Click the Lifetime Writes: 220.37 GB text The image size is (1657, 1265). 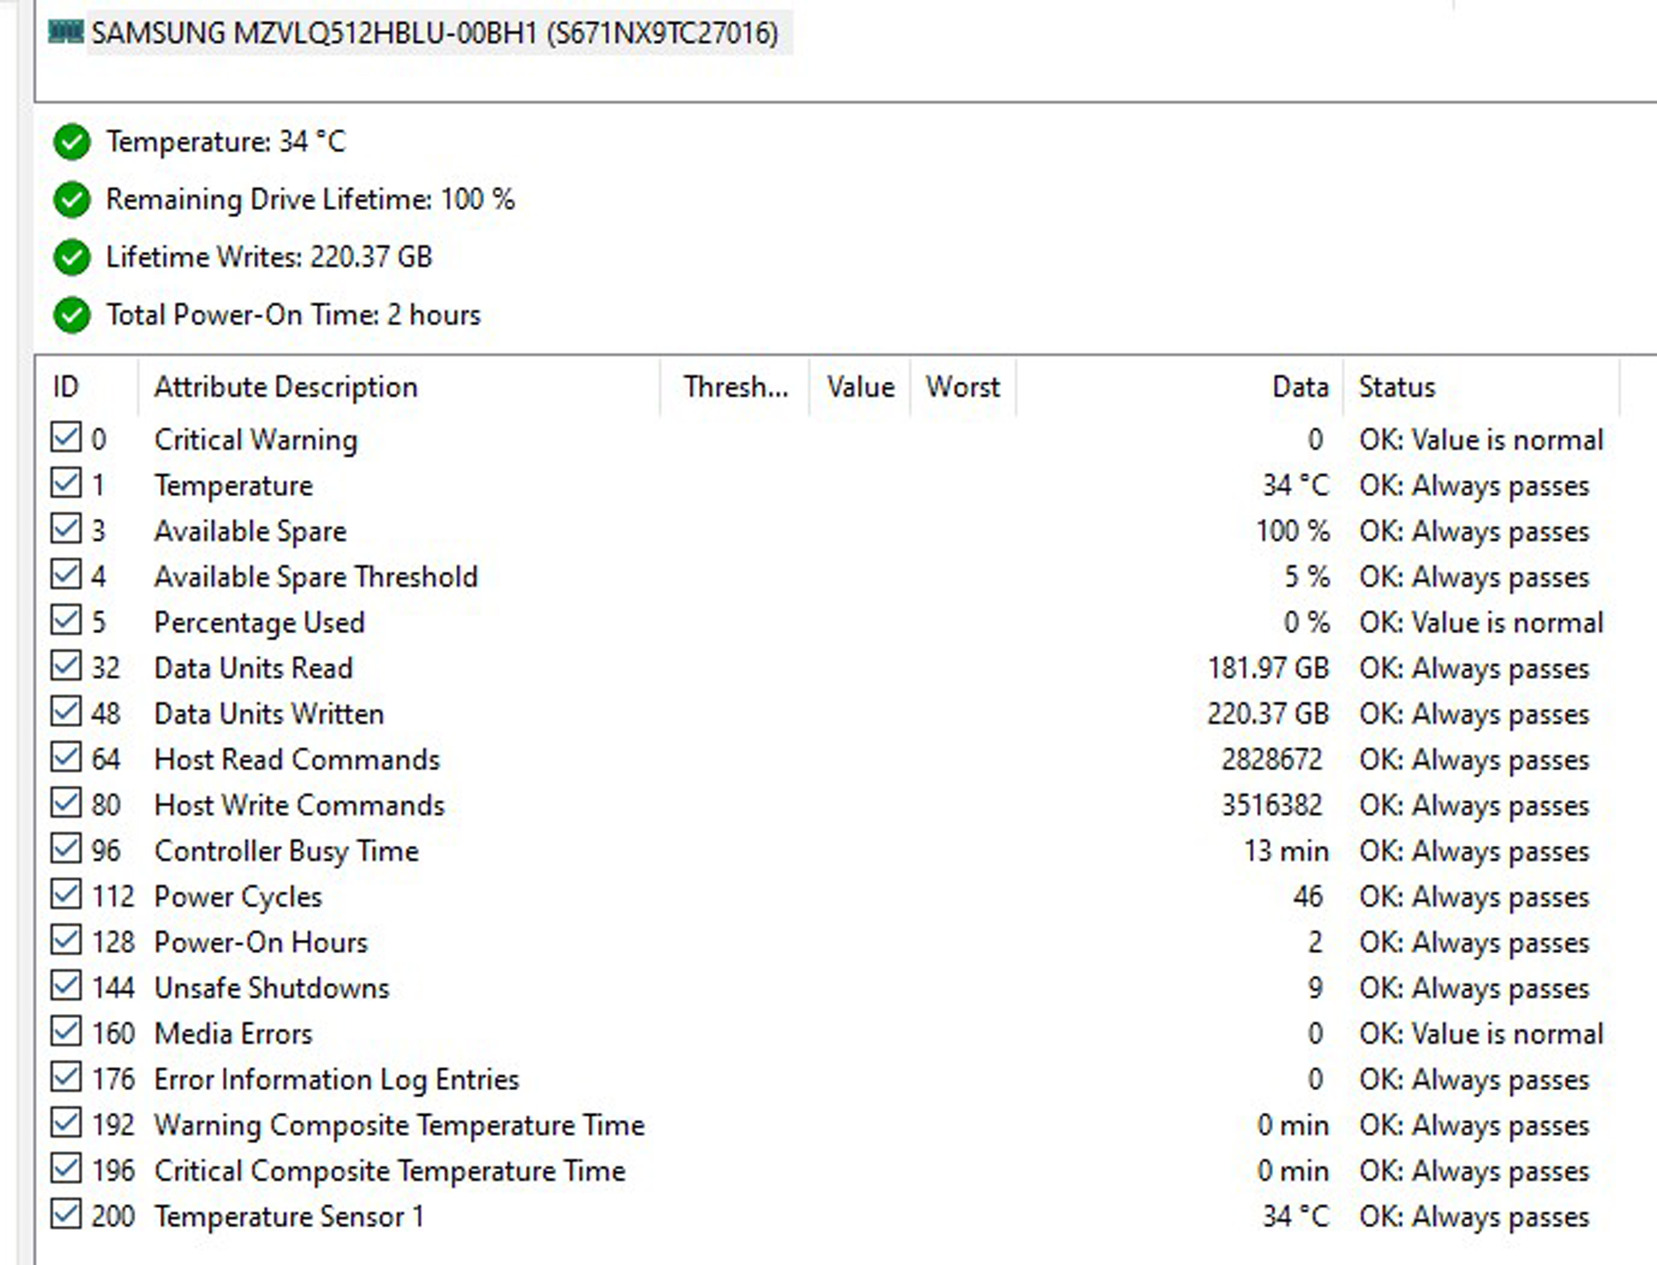(x=269, y=257)
